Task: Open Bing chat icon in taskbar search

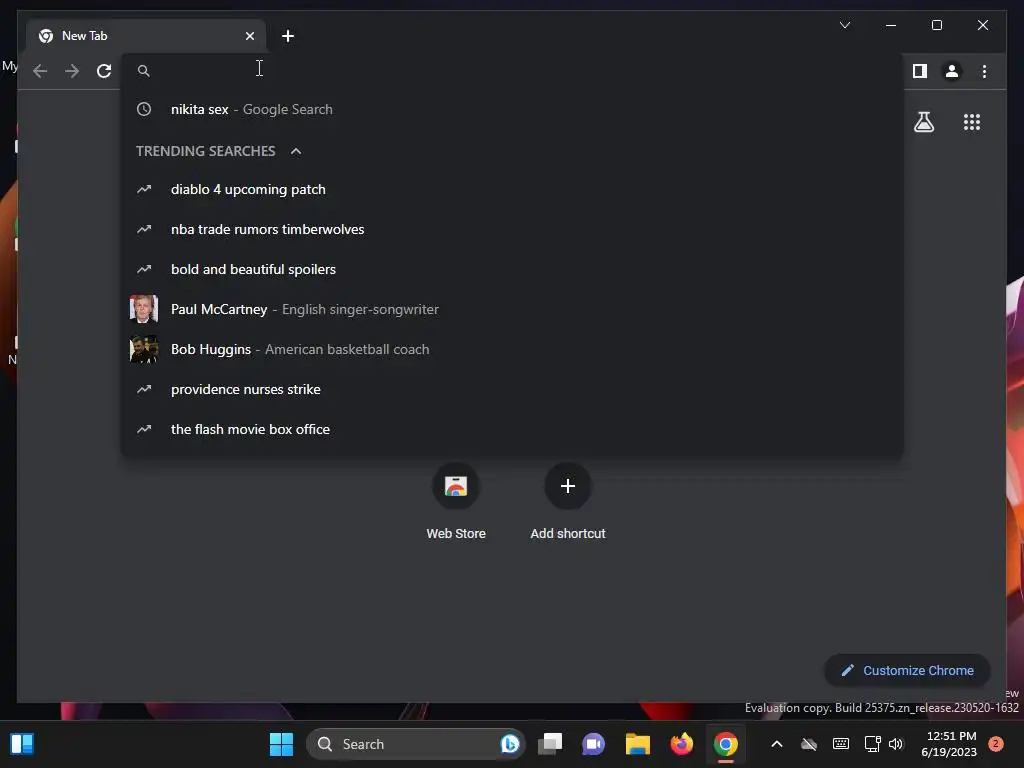Action: click(509, 744)
